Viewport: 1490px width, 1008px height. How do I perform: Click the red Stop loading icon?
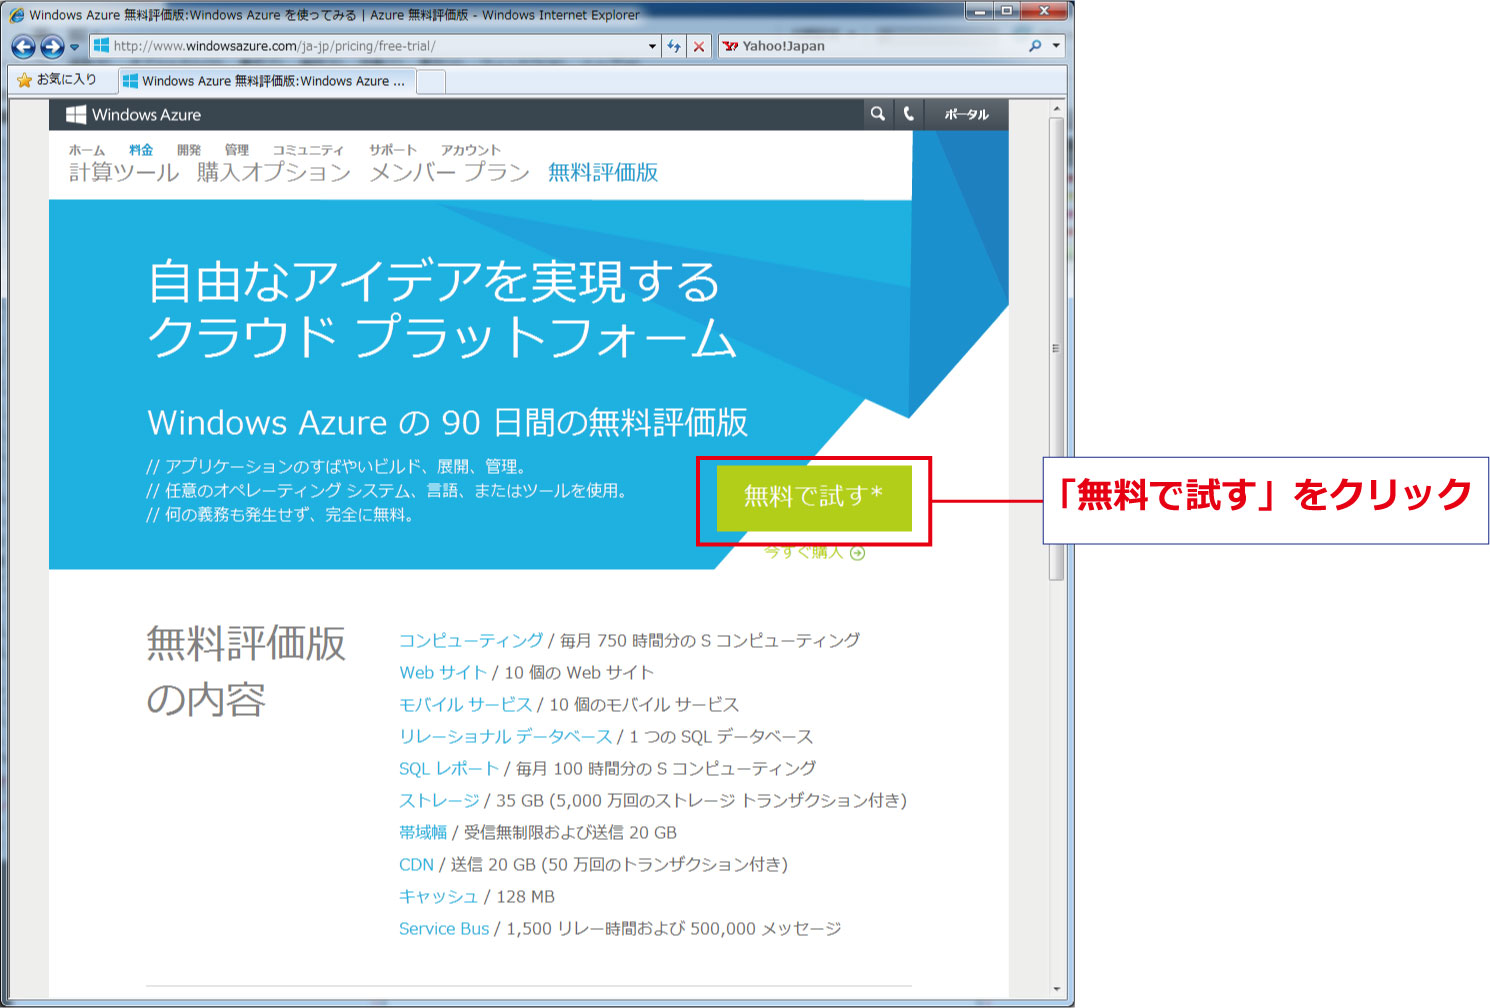(699, 46)
